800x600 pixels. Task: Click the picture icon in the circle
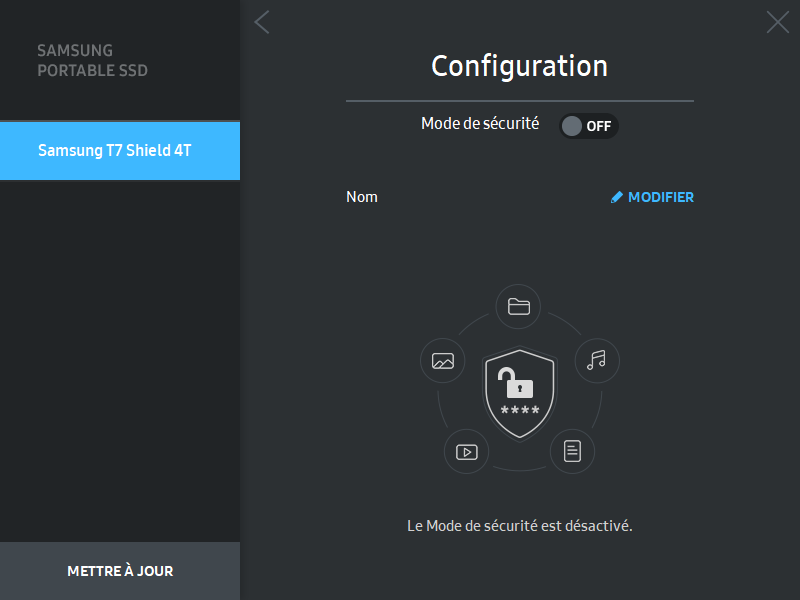442,361
